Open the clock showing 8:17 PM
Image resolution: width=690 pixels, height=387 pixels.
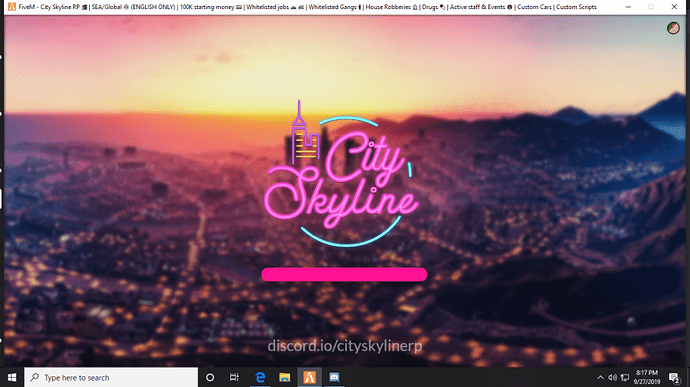pyautogui.click(x=647, y=377)
